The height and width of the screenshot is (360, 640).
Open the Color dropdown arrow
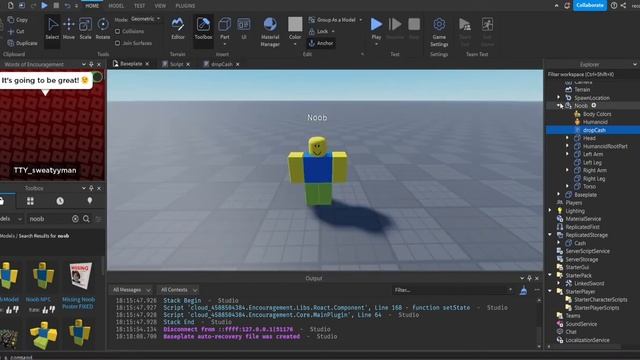coord(295,44)
